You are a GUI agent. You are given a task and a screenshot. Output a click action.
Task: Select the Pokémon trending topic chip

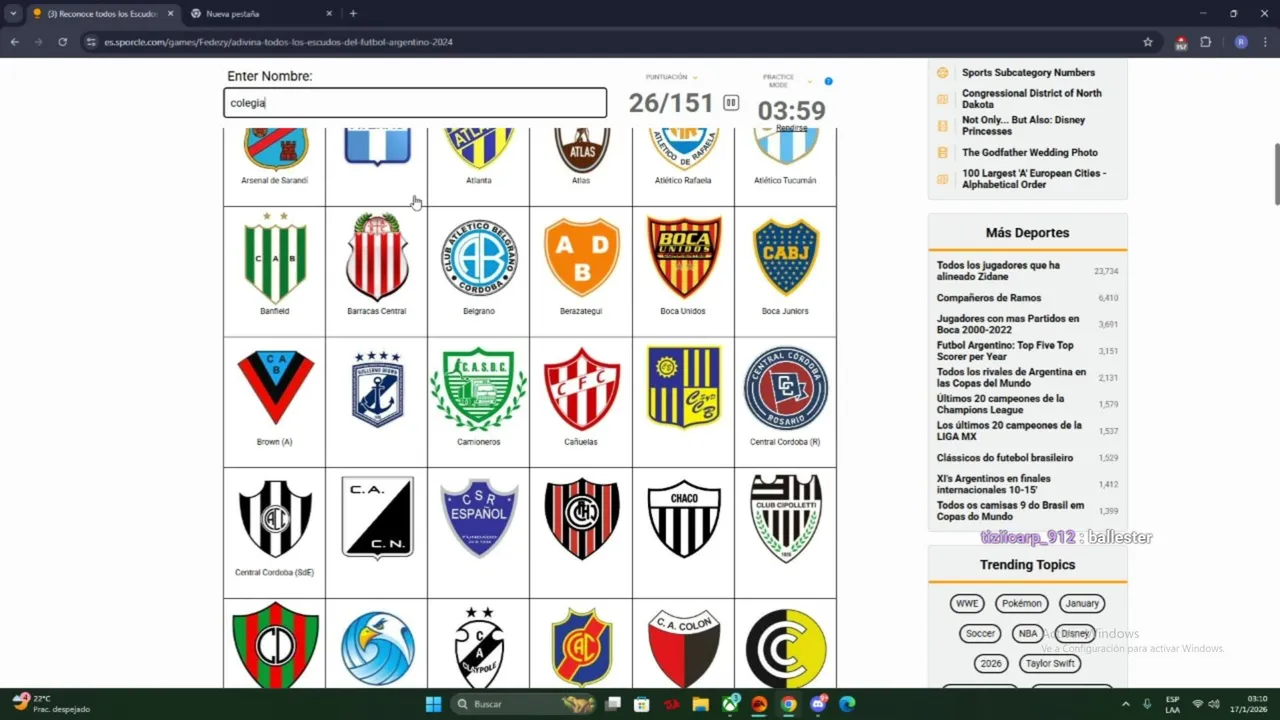coord(1022,604)
